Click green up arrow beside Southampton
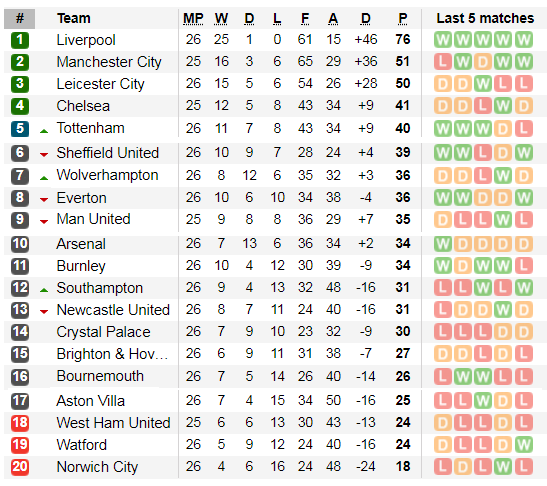Image resolution: width=547 pixels, height=486 pixels. coord(44,290)
